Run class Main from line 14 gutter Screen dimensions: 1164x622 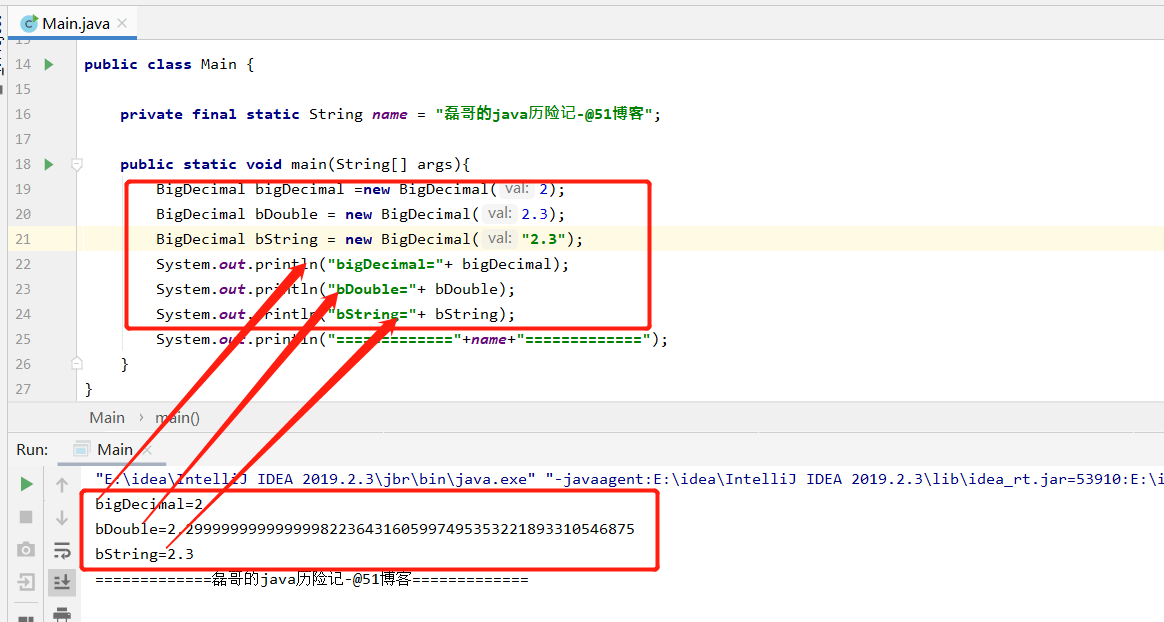tap(49, 65)
